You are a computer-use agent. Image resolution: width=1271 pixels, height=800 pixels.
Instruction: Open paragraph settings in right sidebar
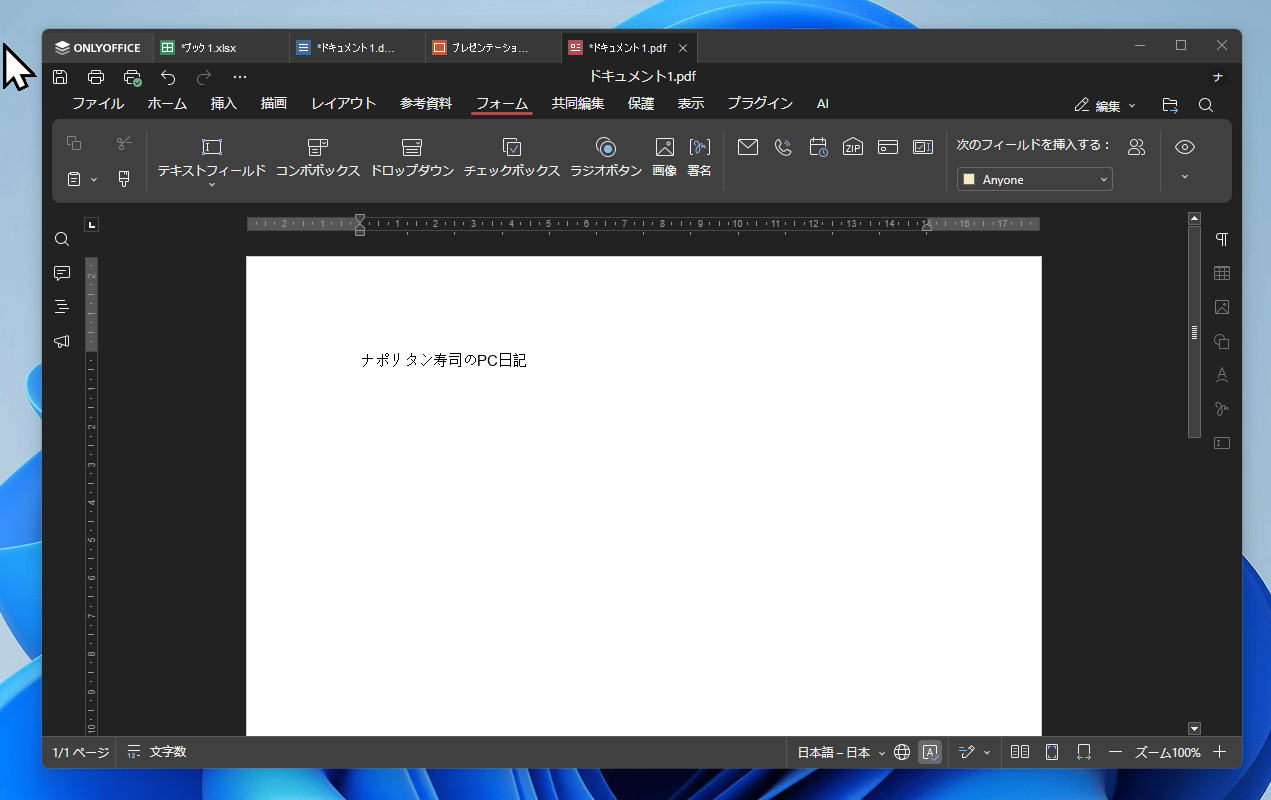[1221, 239]
